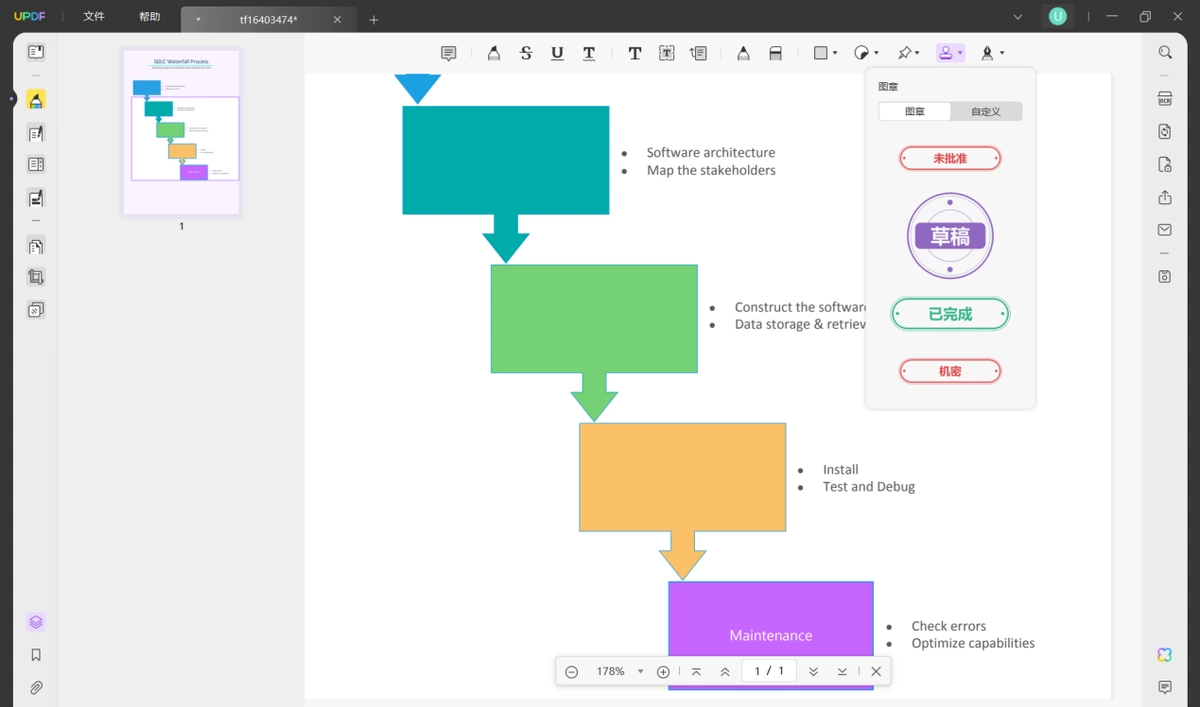Screen dimensions: 1200x707
Task: Switch to the 图章 stamp segment
Action: [x=915, y=111]
